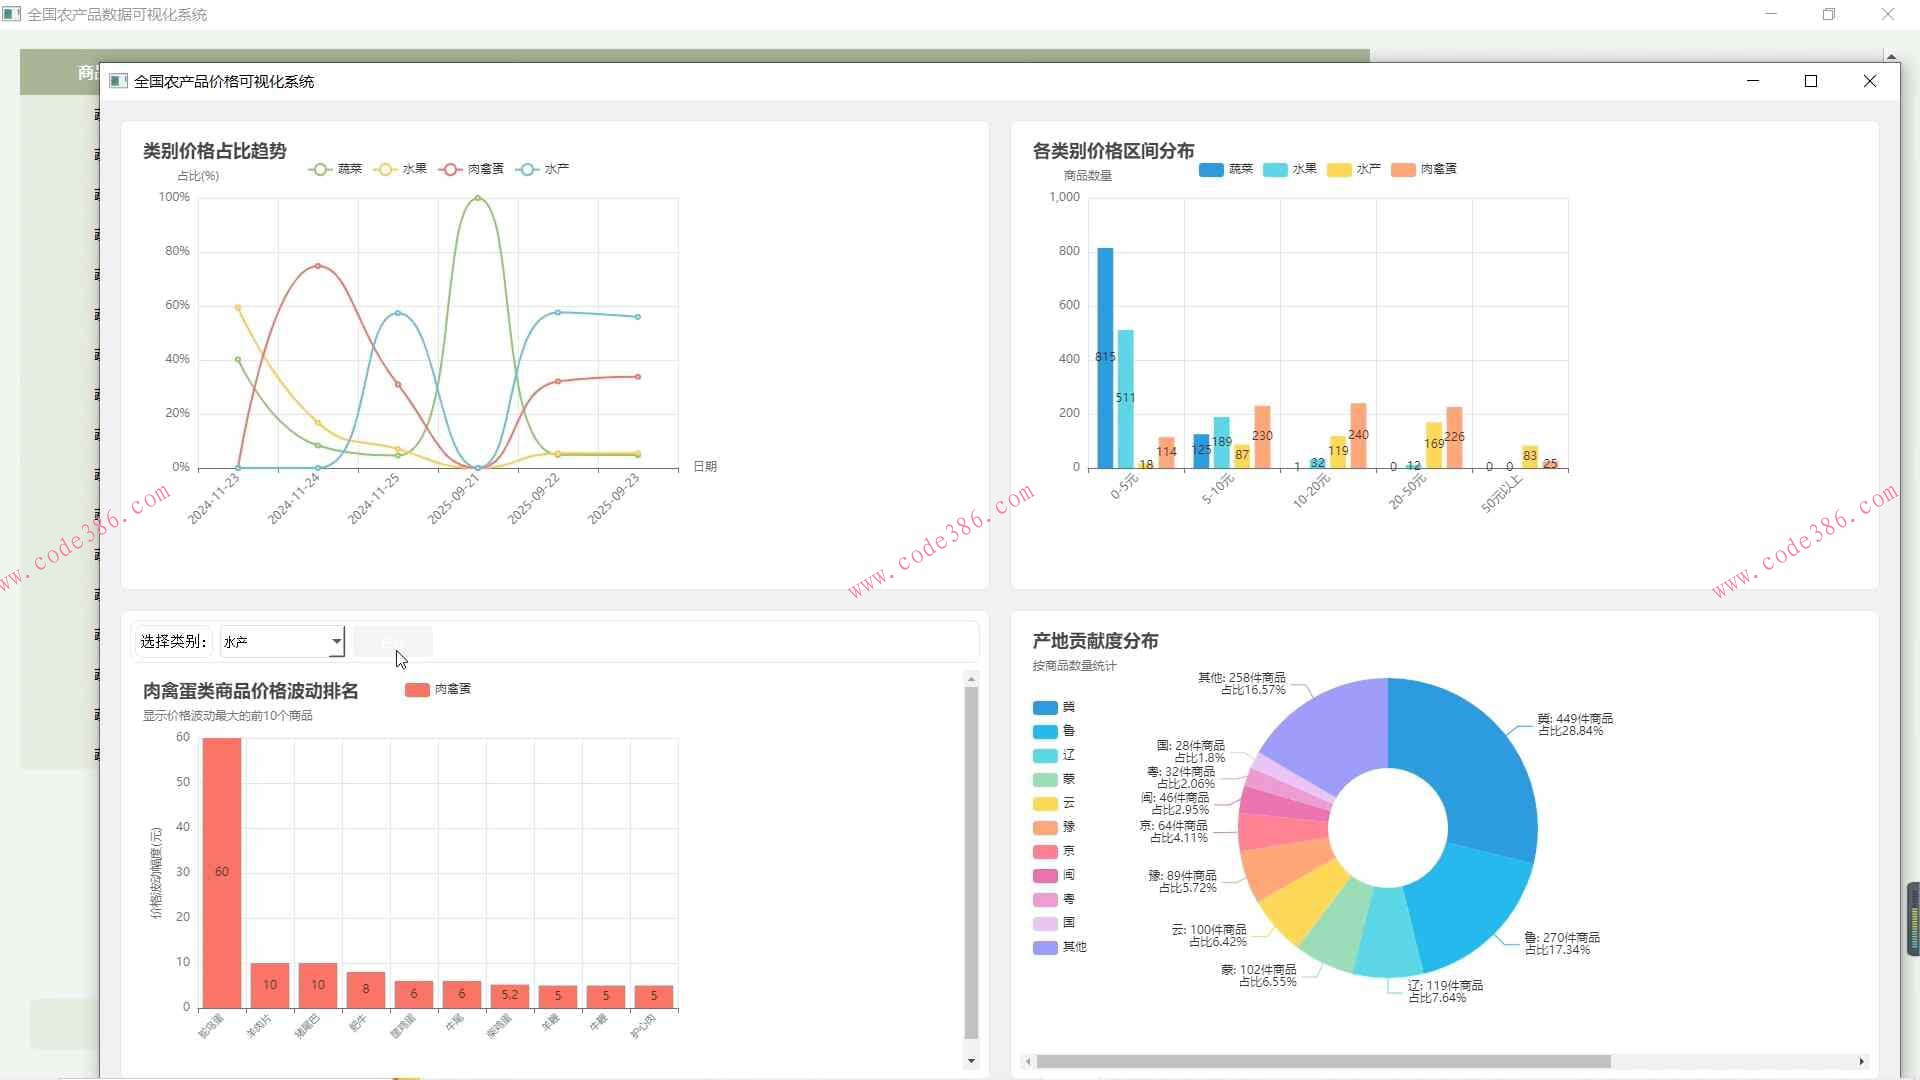Viewport: 1920px width, 1080px height.
Task: Click right arrow of pie chart horizontal scrollbar
Action: pyautogui.click(x=1861, y=1062)
